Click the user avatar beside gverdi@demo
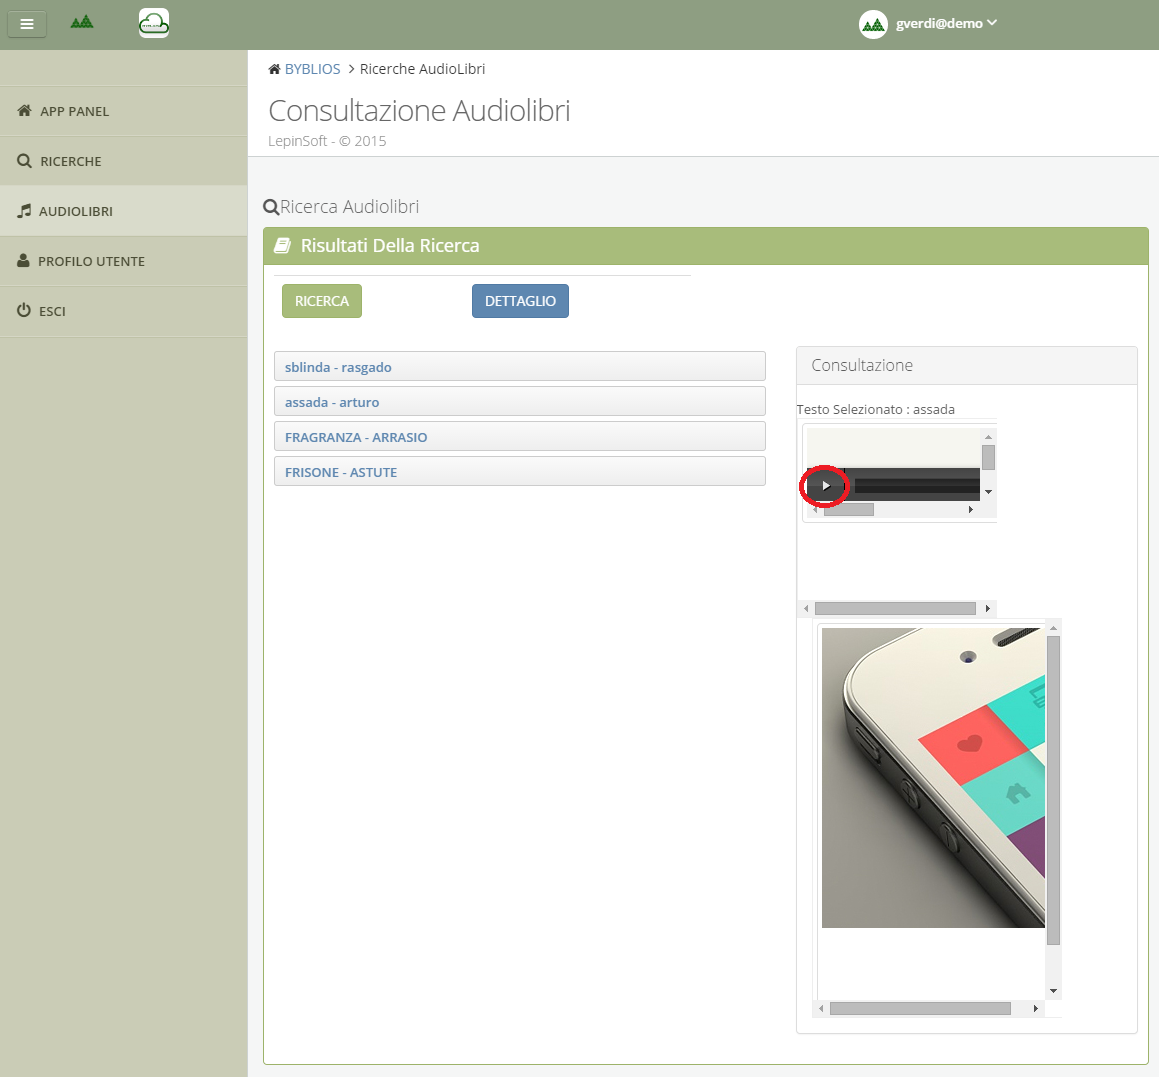The height and width of the screenshot is (1077, 1159). click(x=873, y=24)
